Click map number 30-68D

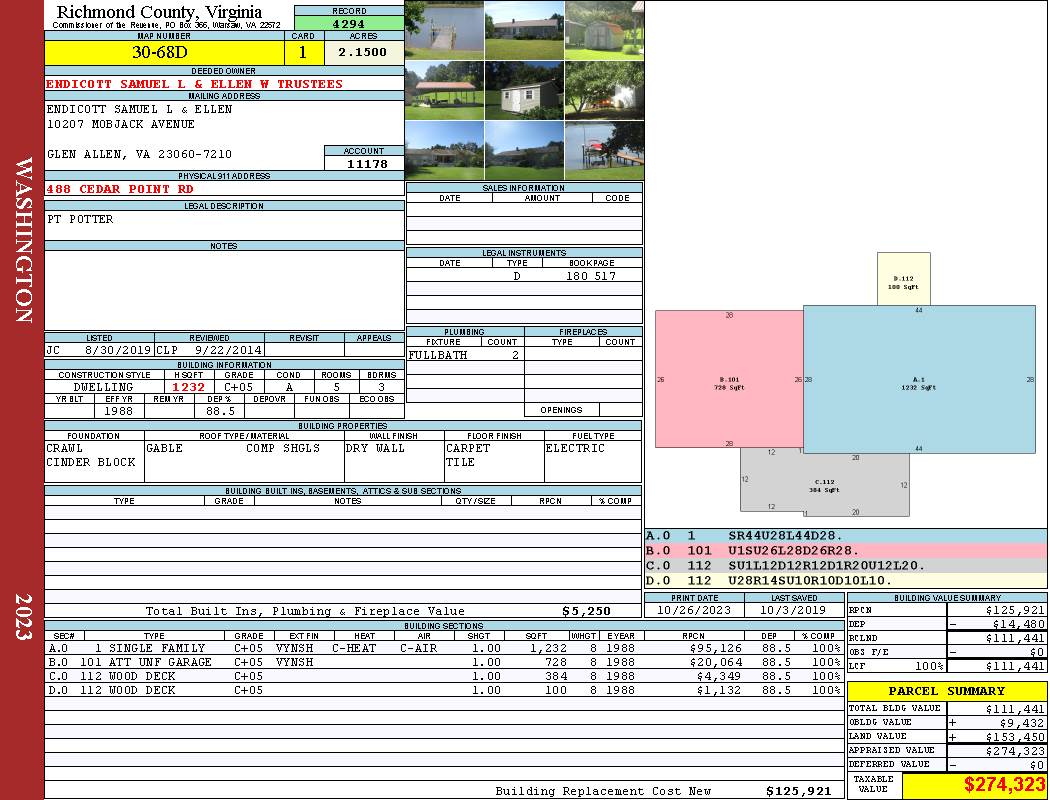(x=160, y=52)
